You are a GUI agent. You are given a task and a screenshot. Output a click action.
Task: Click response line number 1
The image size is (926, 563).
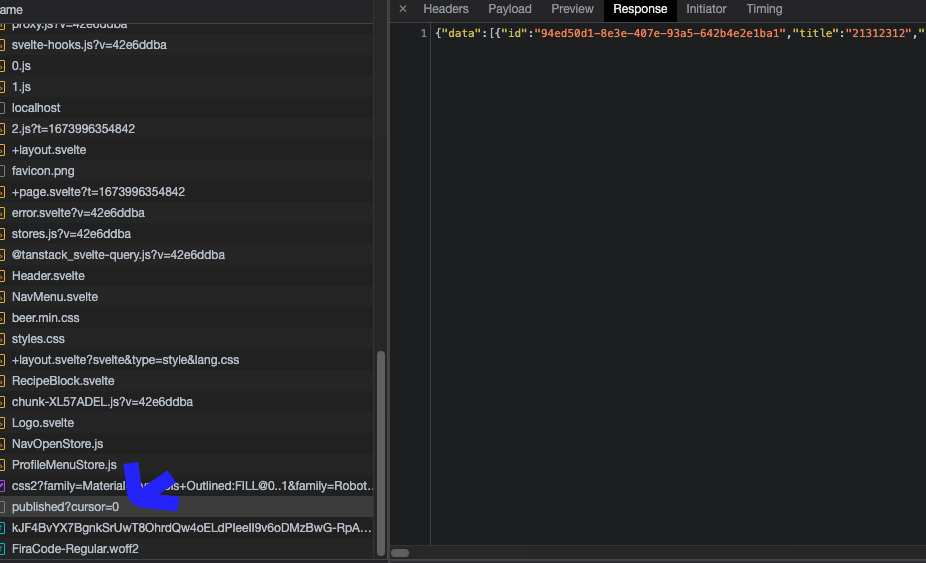pyautogui.click(x=423, y=33)
